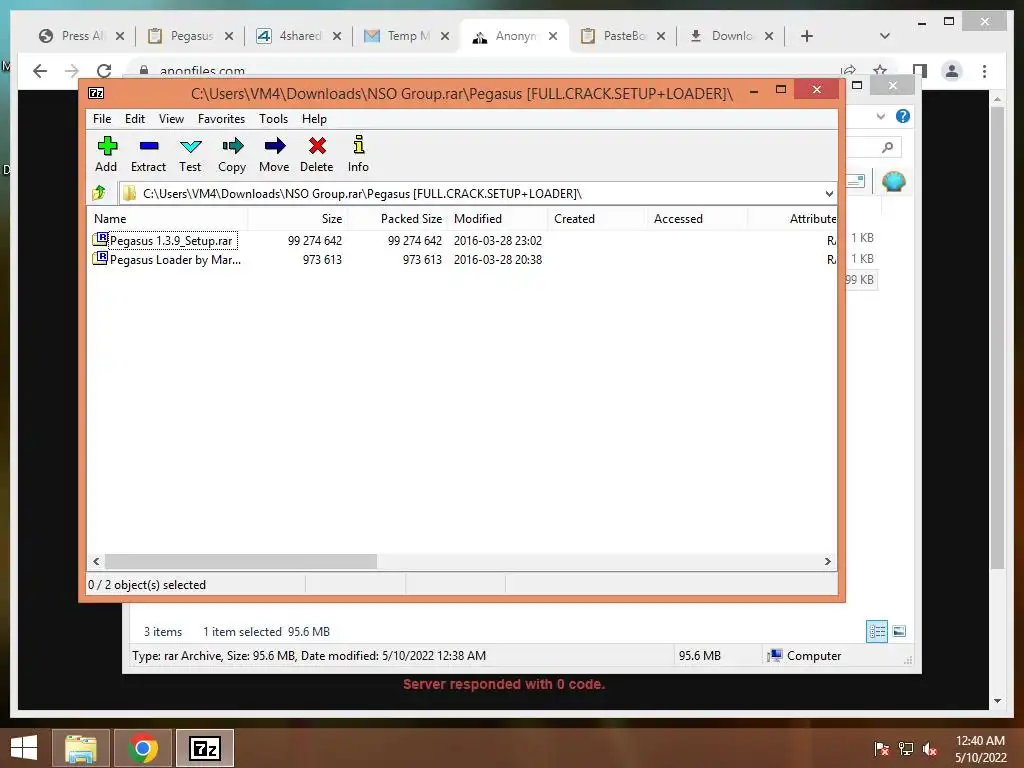Click the Test archive icon
Screen dimensions: 1024x768
coord(190,154)
